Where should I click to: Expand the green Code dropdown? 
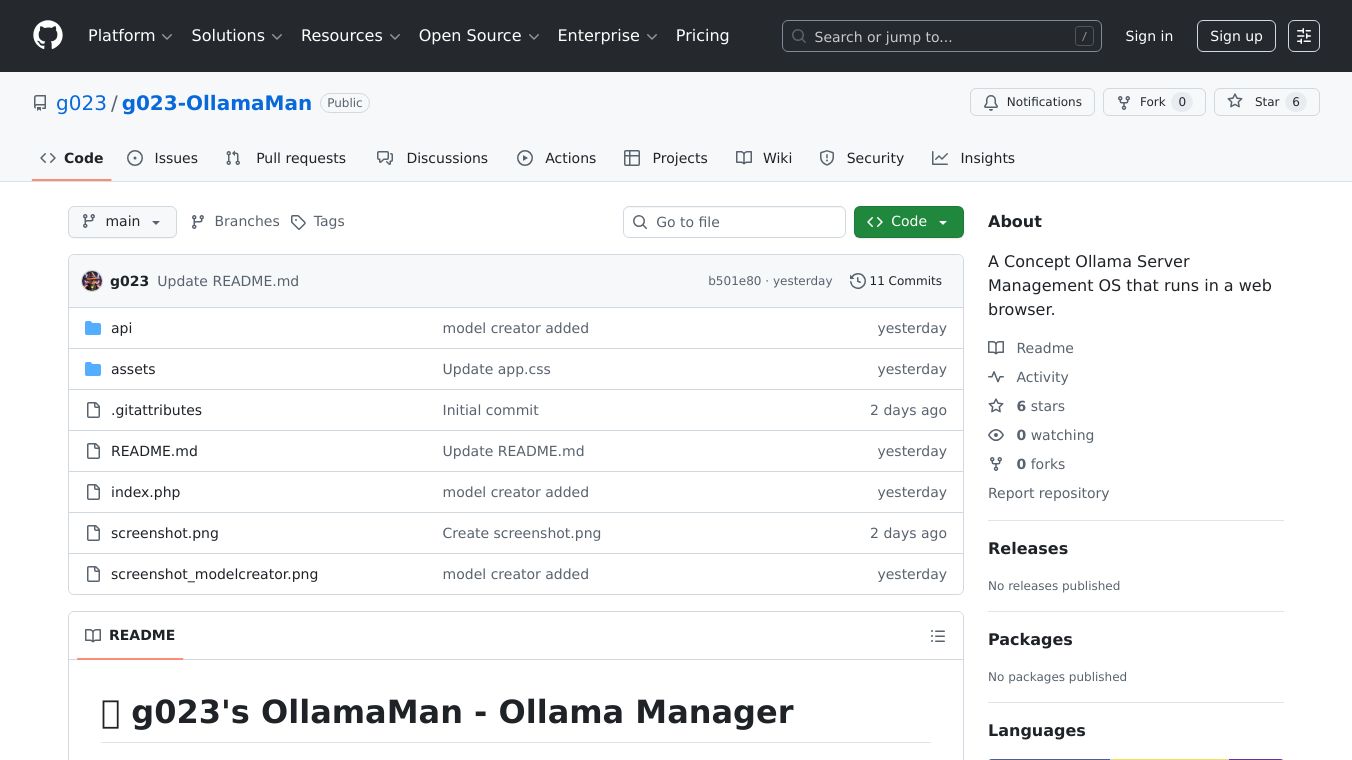pos(908,221)
